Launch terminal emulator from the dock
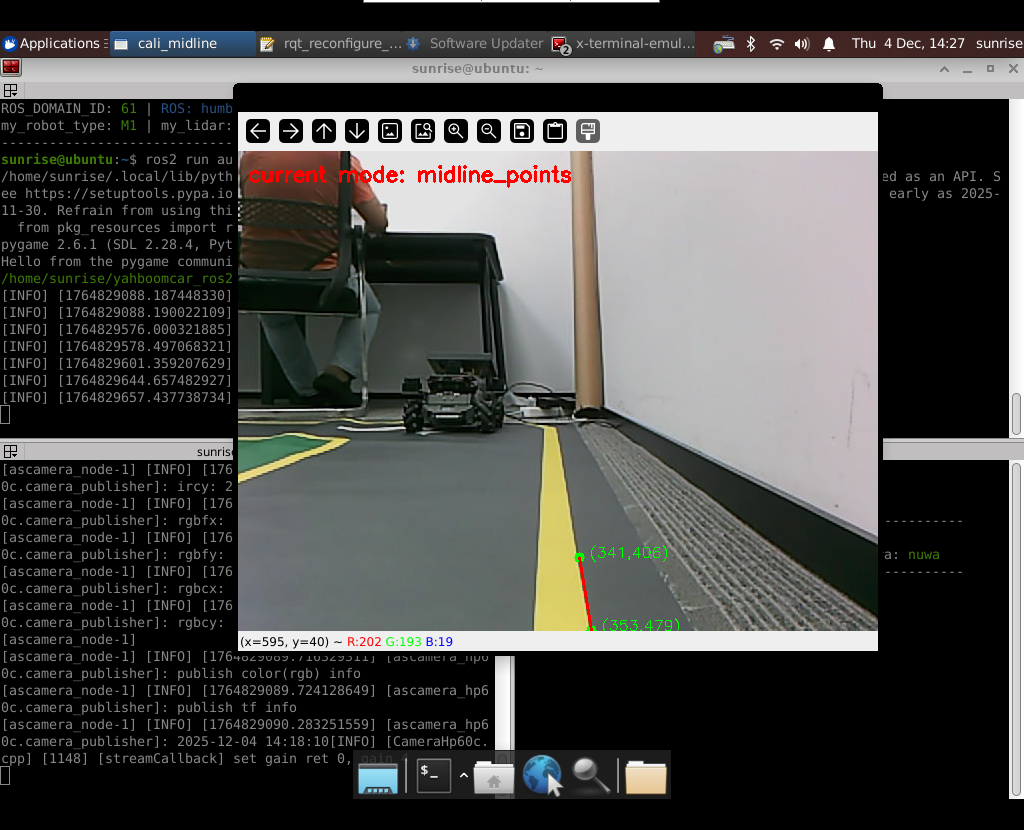Screen dimensions: 1024x830 (x=433, y=775)
